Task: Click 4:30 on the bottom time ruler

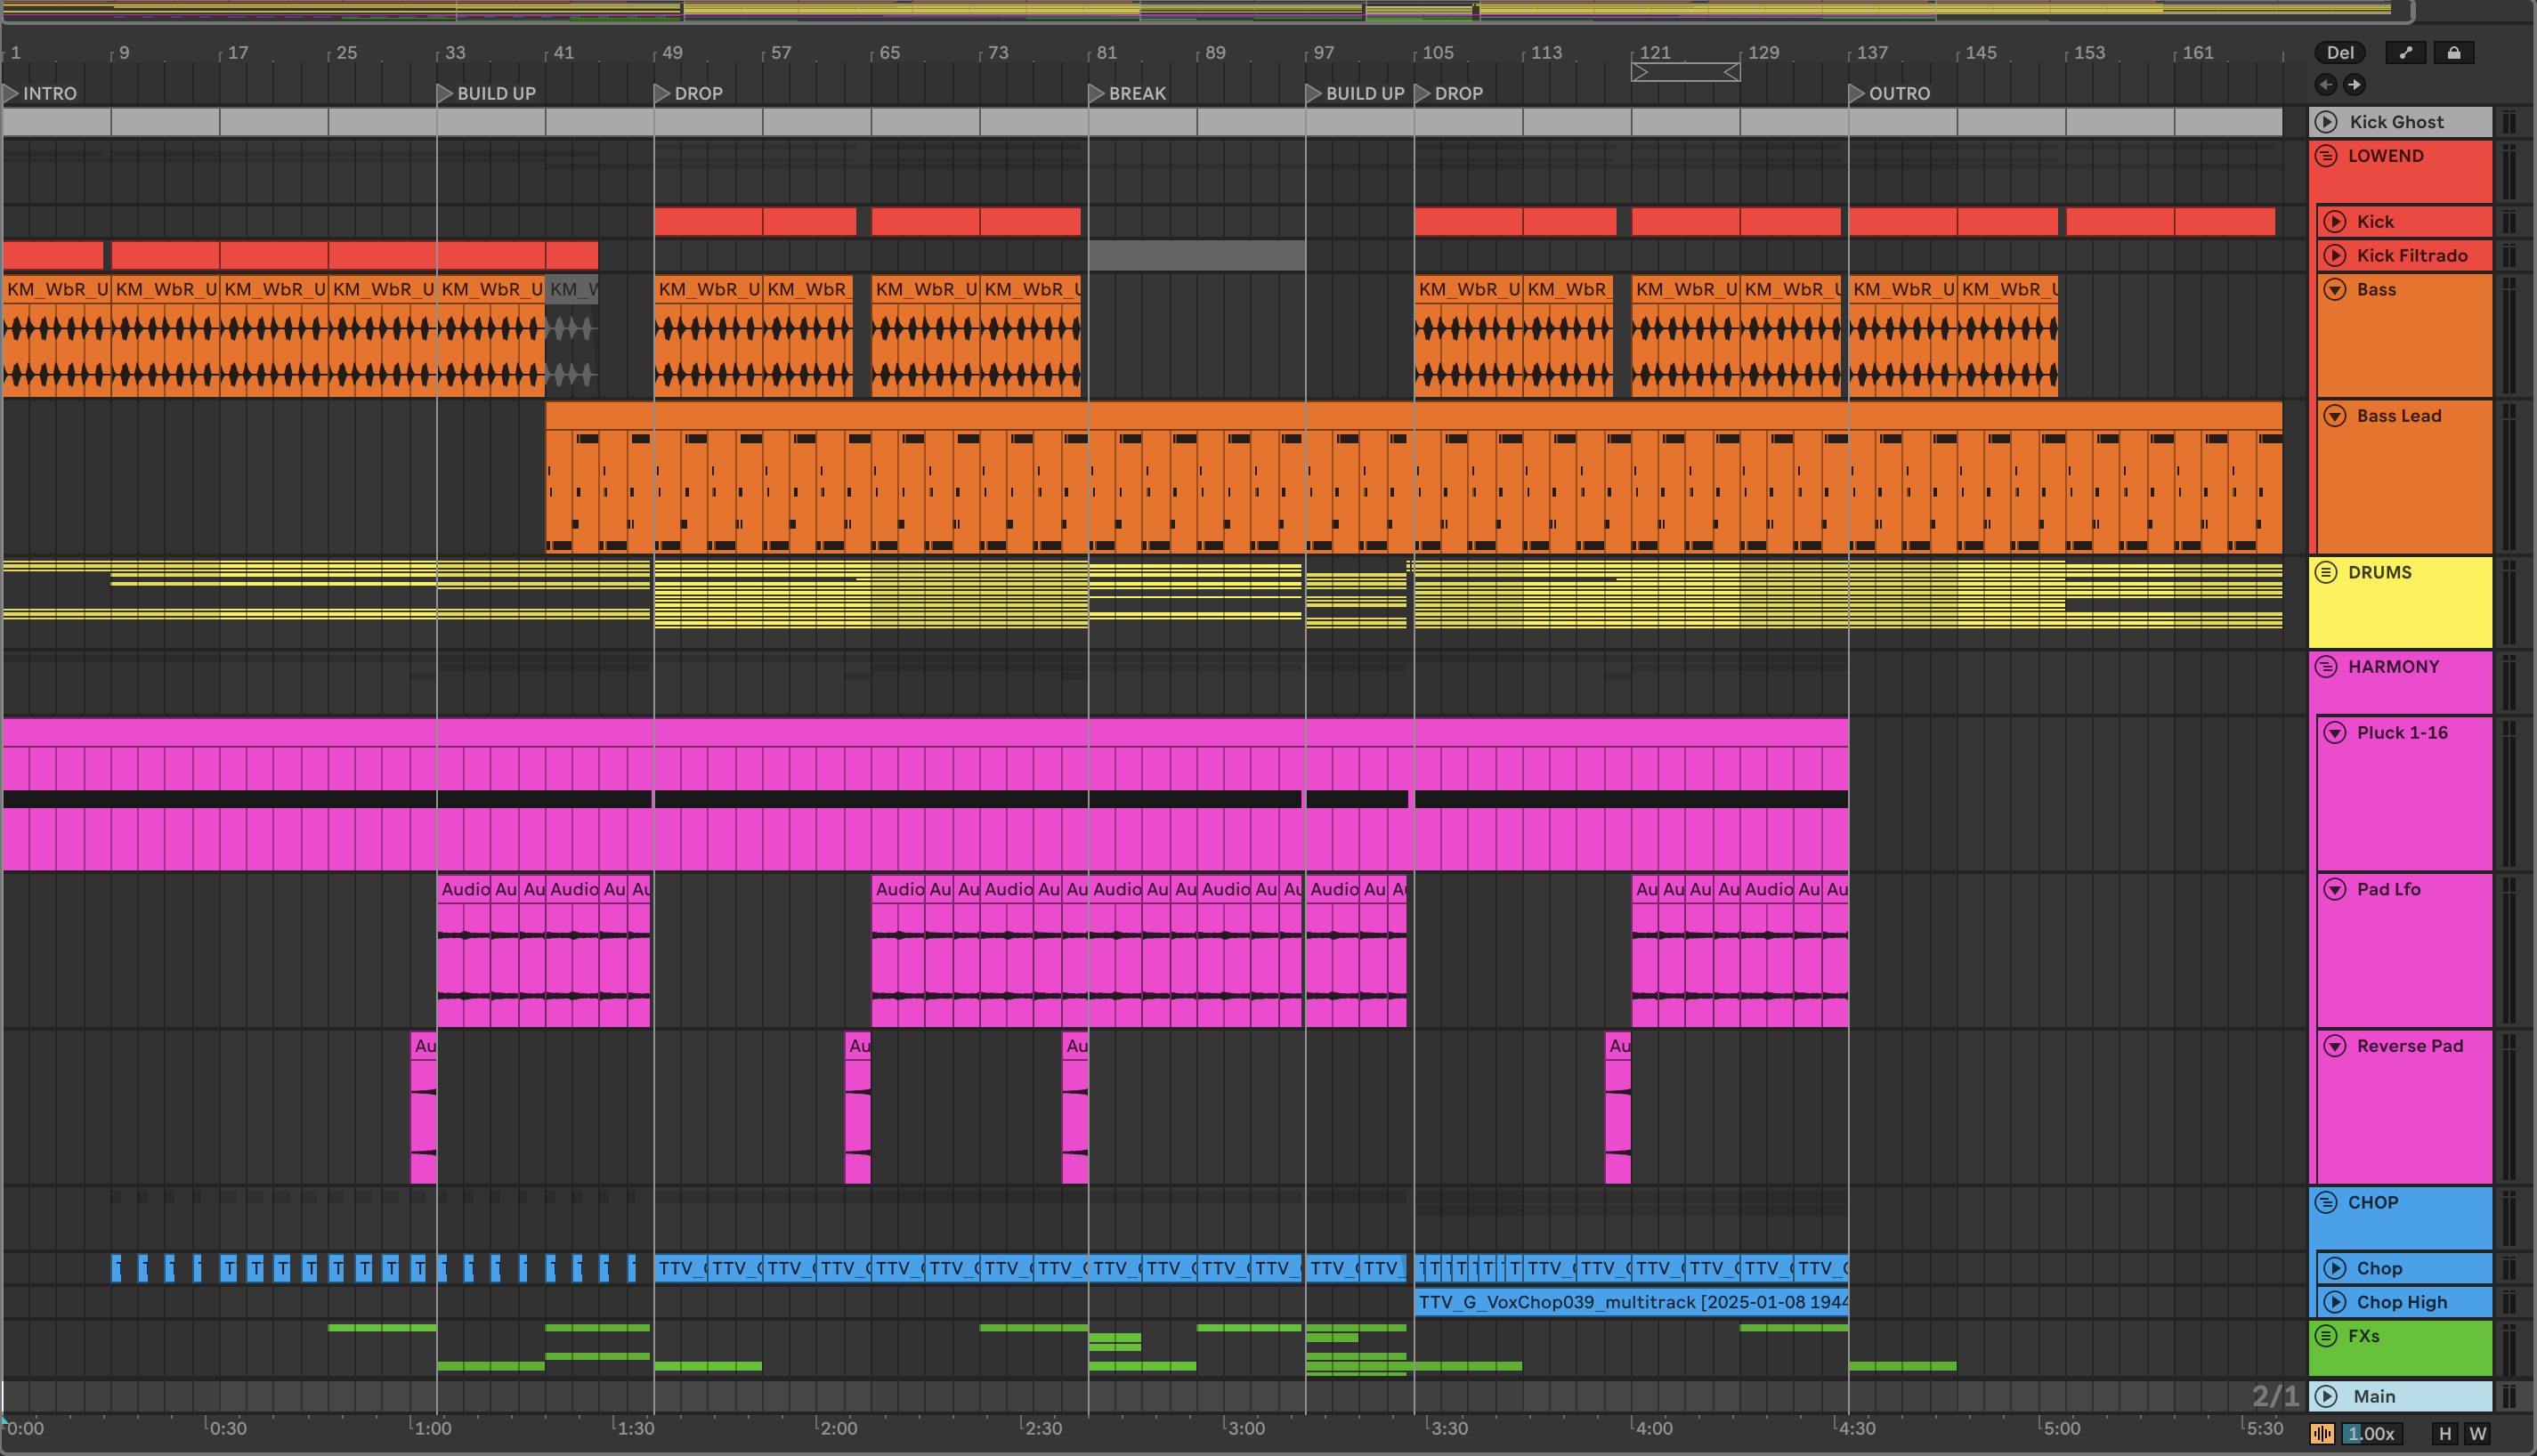Action: [1857, 1429]
